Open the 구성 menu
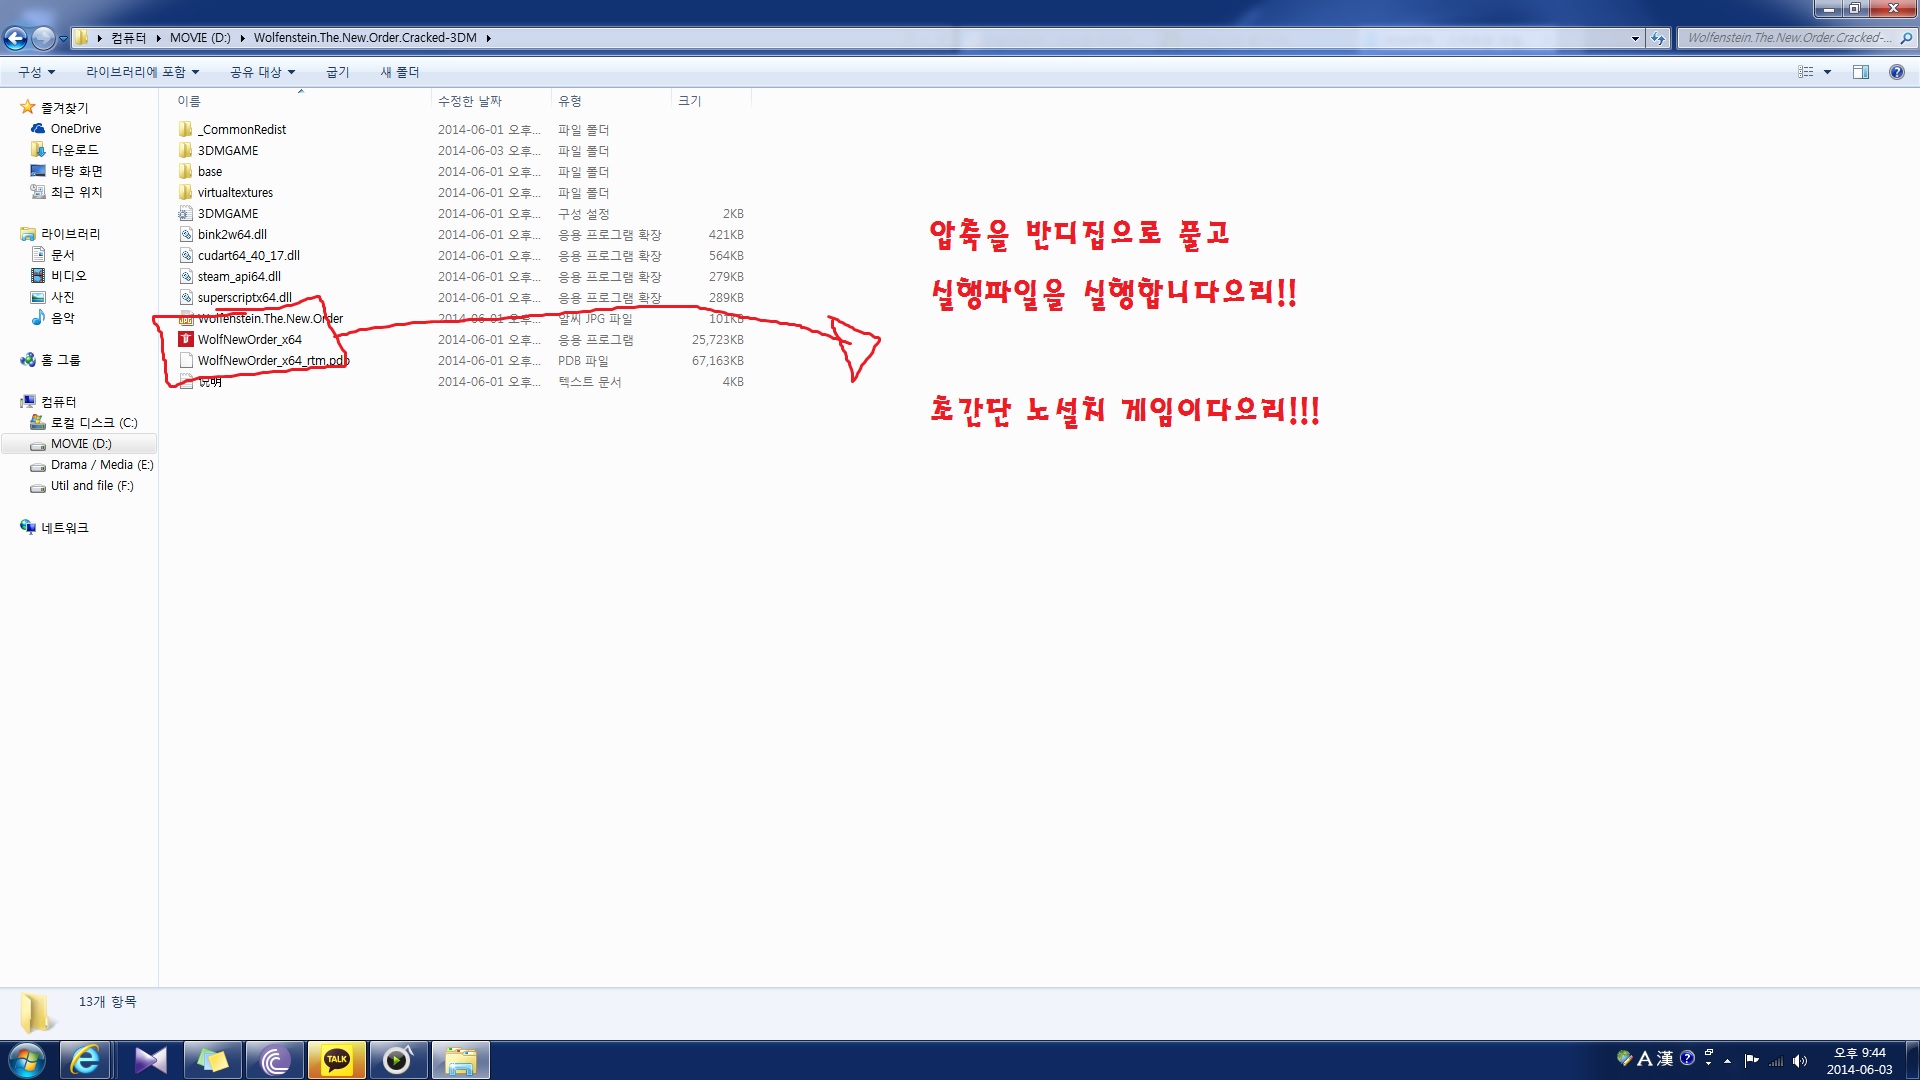Screen dimensions: 1920x1080 36,72
